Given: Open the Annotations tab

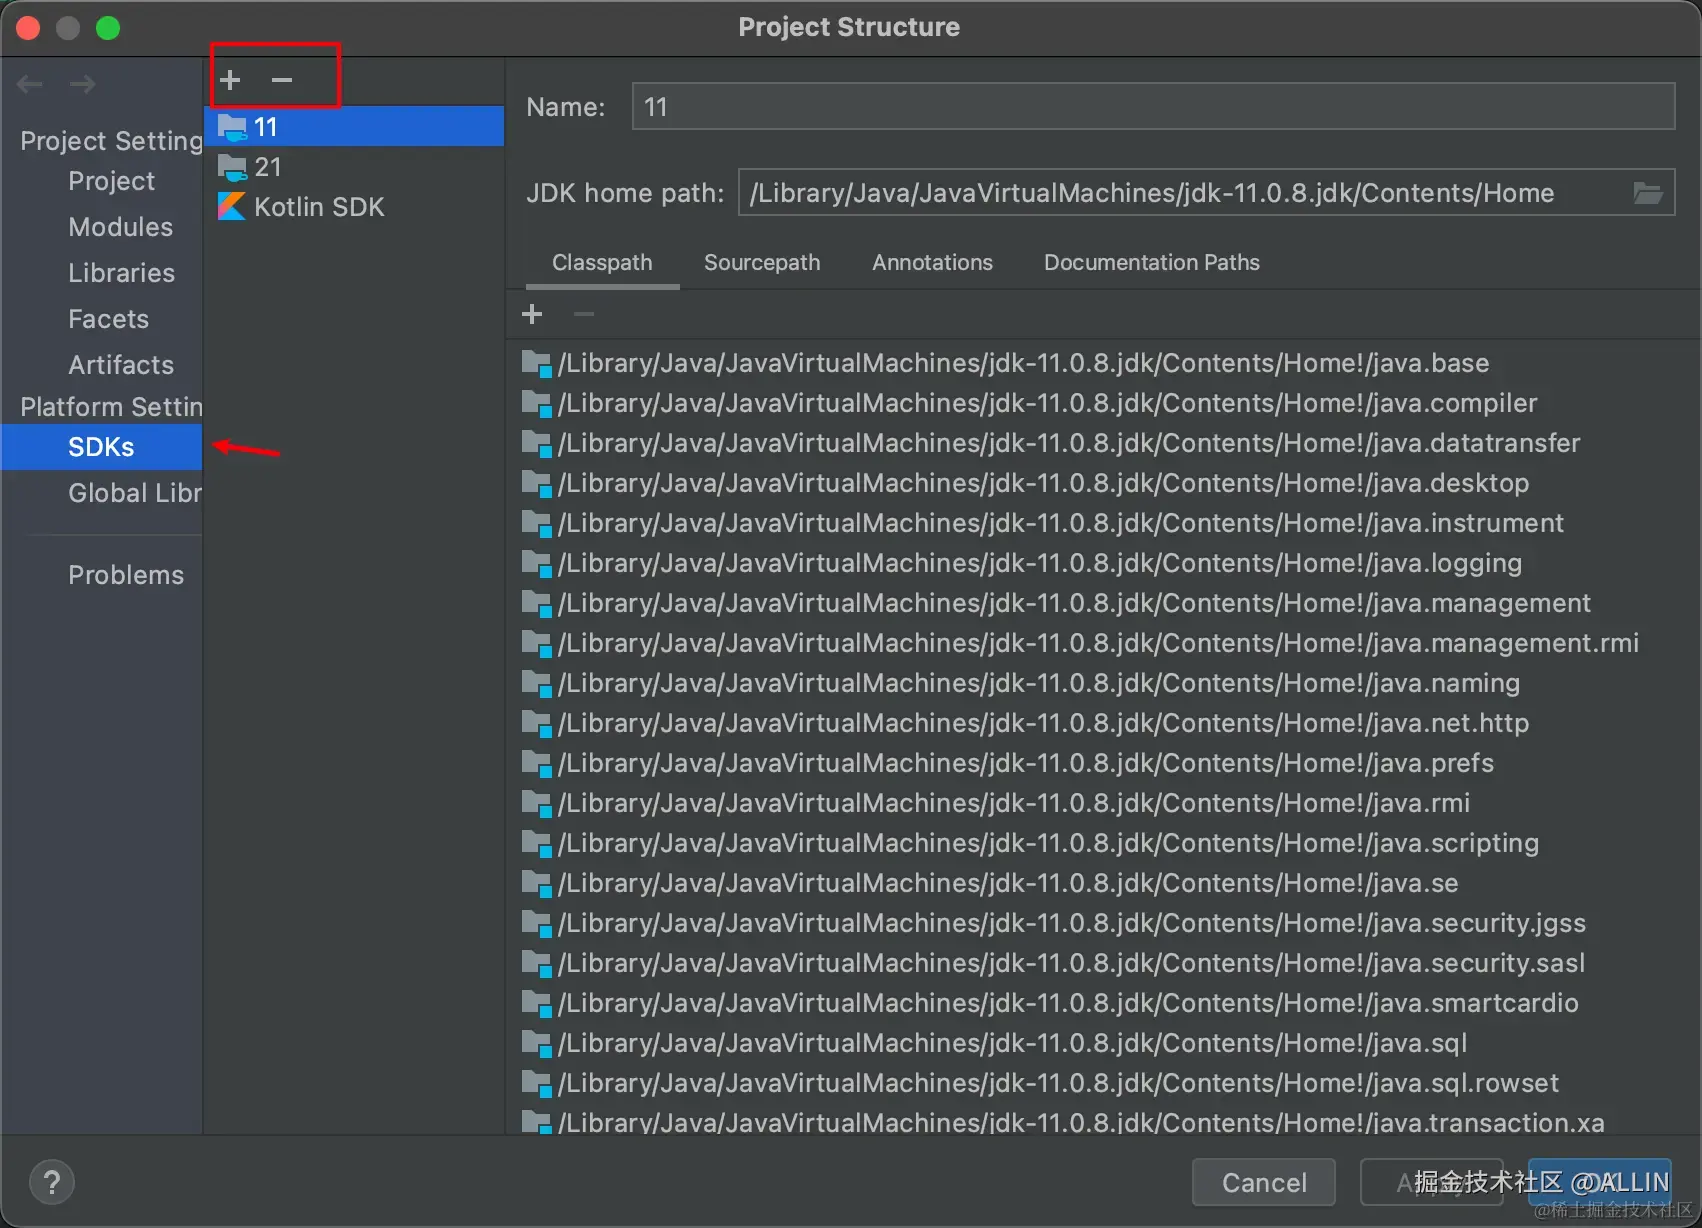Looking at the screenshot, I should tap(932, 263).
